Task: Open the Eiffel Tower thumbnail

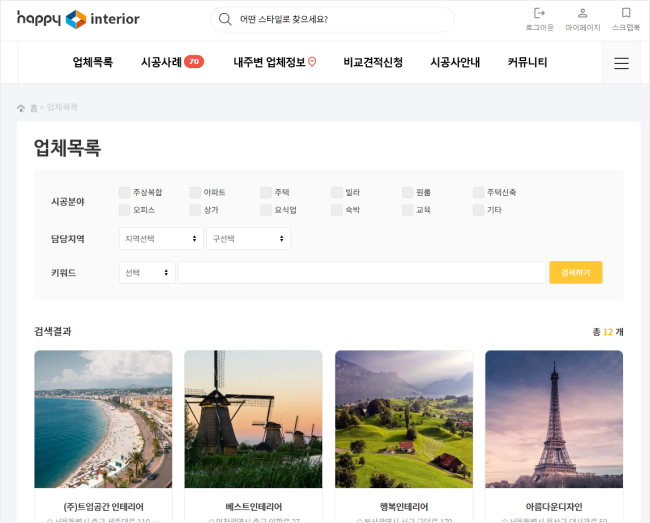Action: [554, 419]
